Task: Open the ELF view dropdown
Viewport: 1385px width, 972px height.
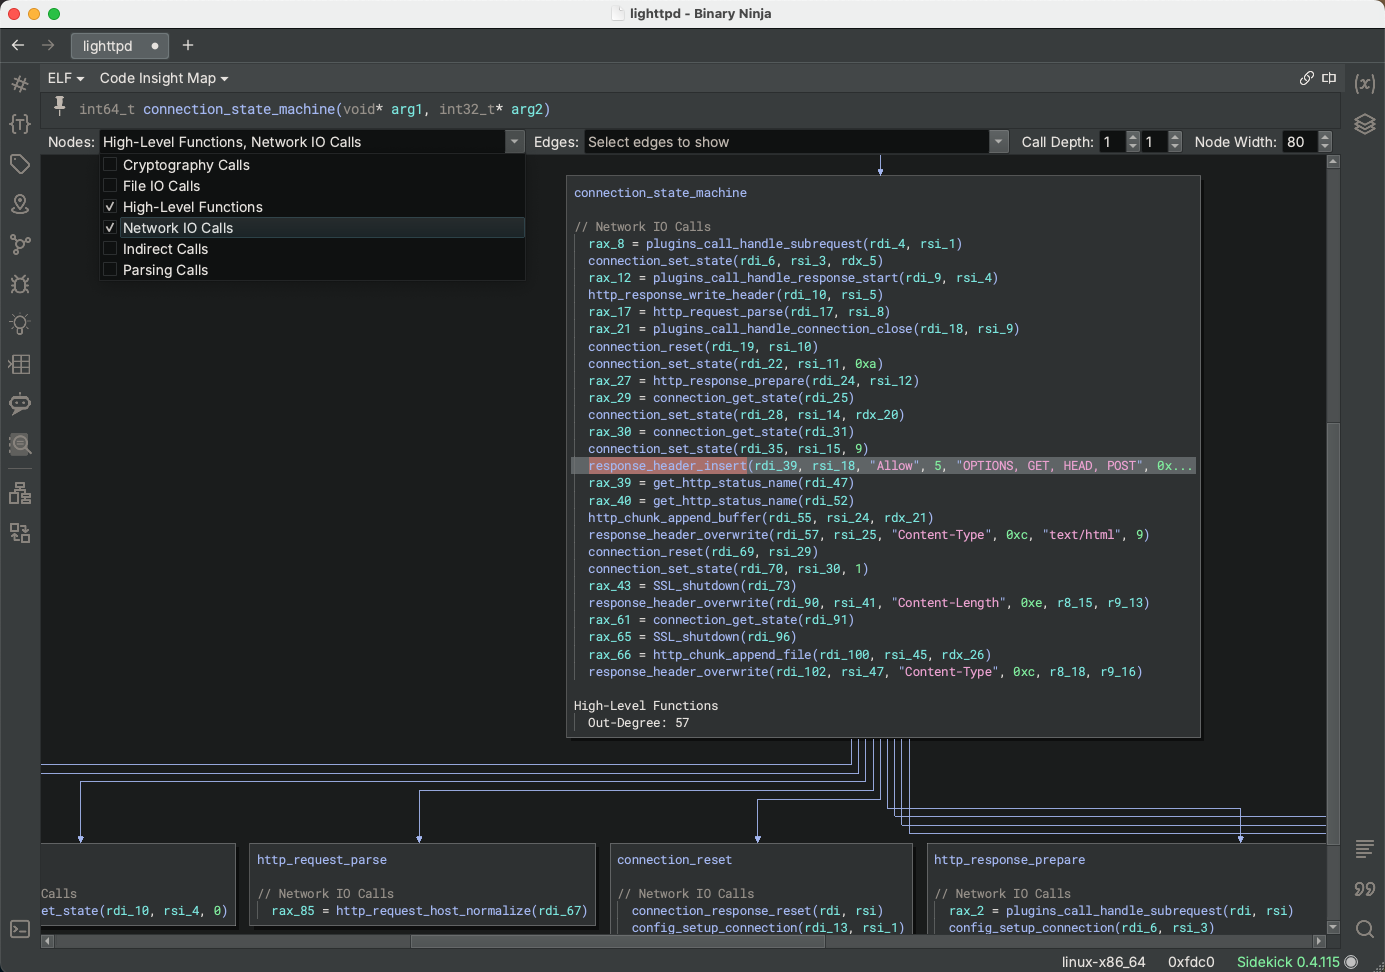Action: (x=66, y=78)
